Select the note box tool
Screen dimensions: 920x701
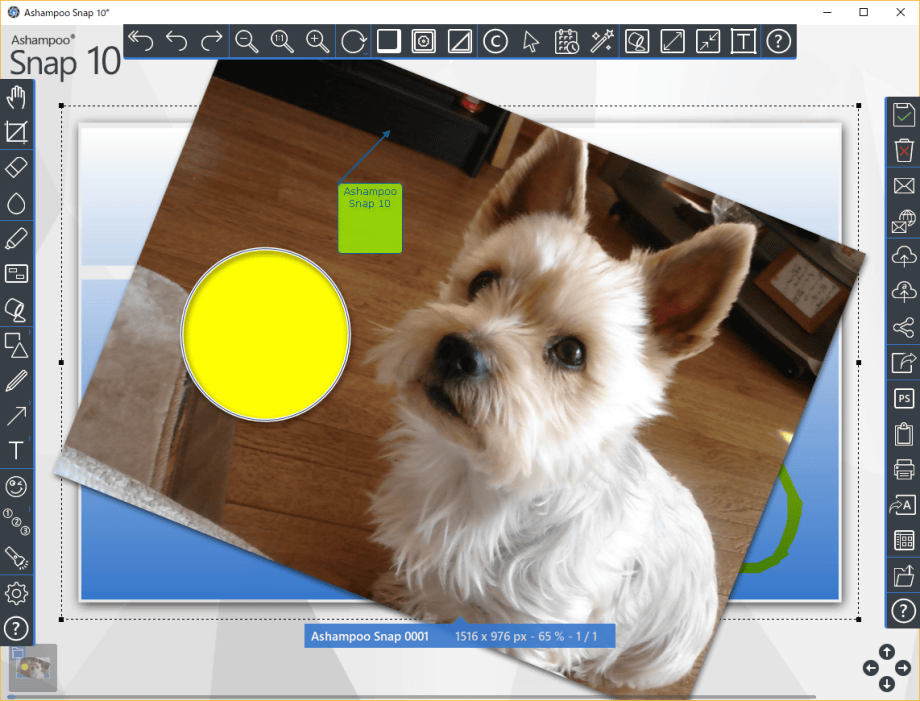[16, 273]
